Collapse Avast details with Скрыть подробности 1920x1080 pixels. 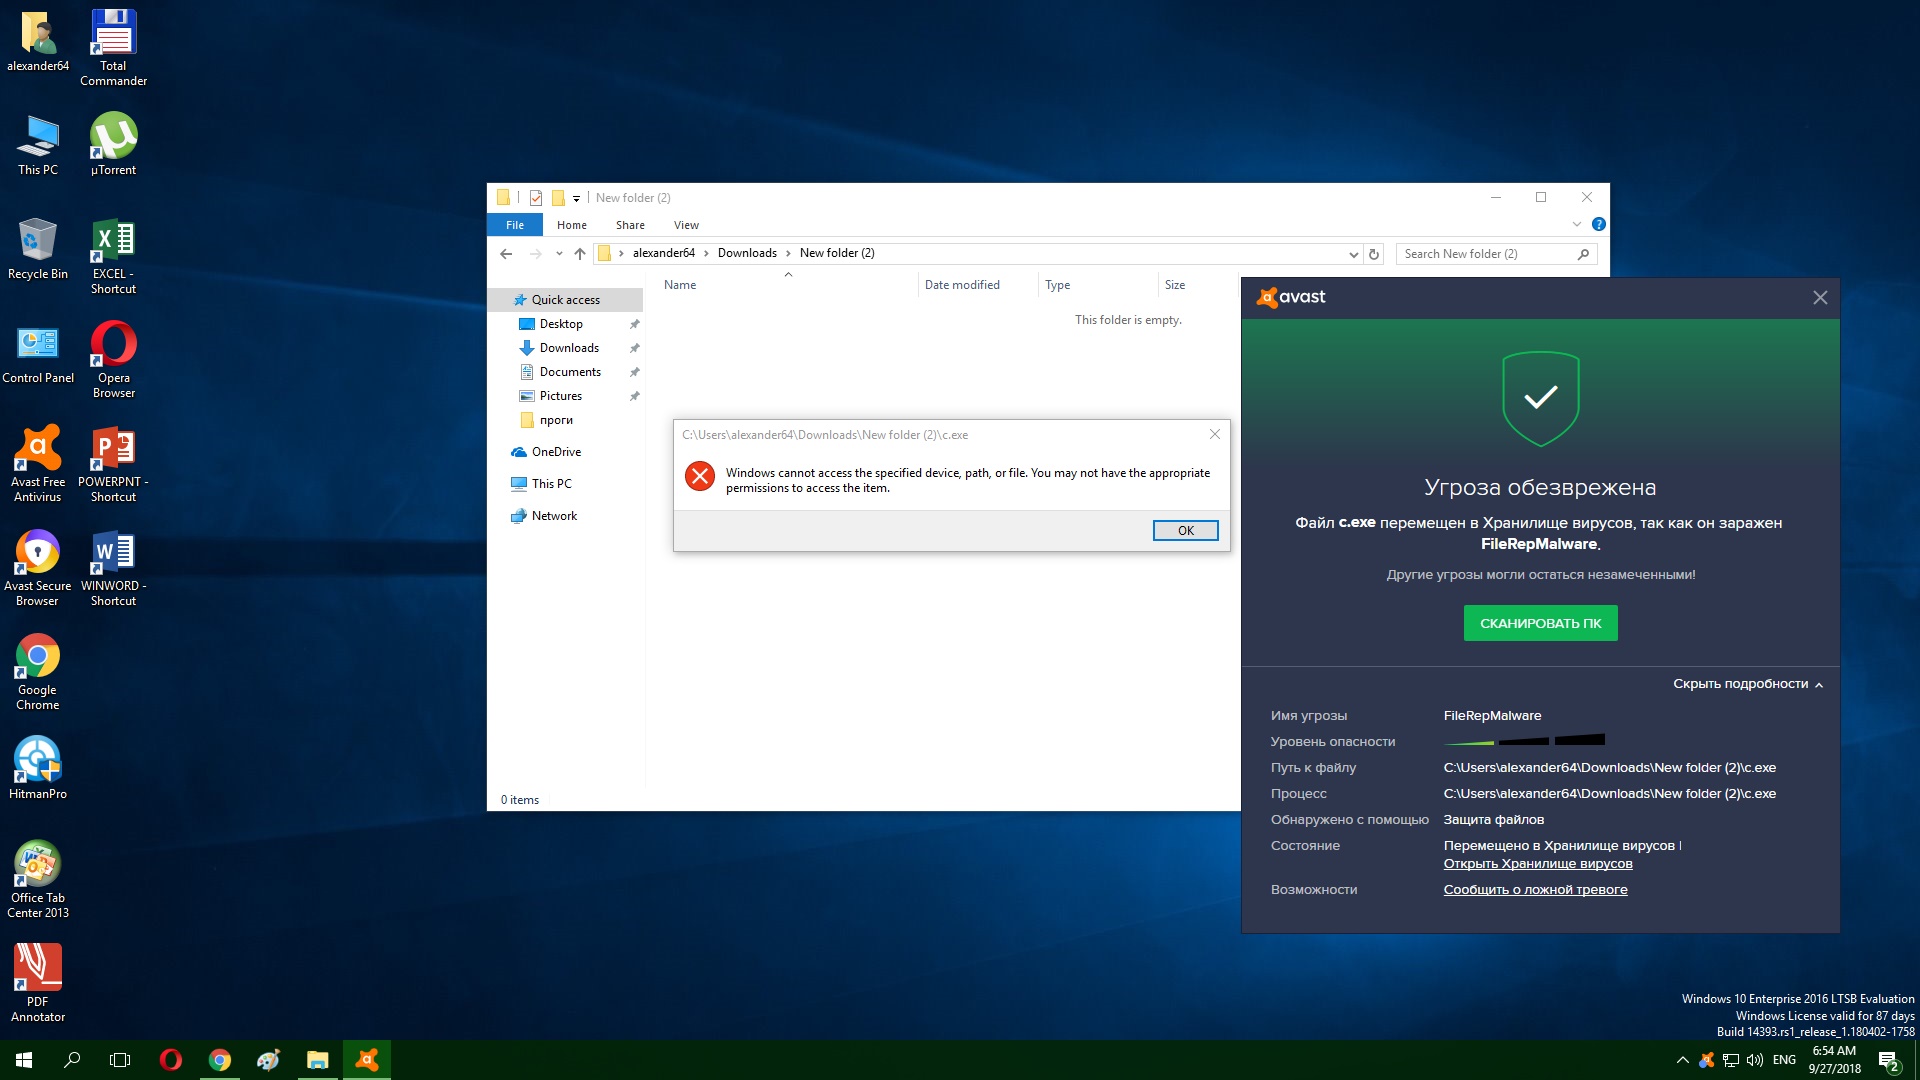(1747, 684)
